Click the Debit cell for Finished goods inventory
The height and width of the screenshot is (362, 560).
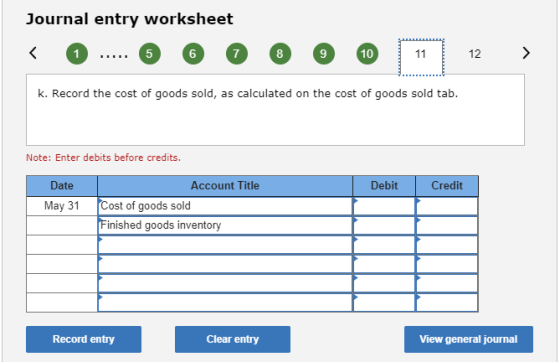tap(384, 225)
